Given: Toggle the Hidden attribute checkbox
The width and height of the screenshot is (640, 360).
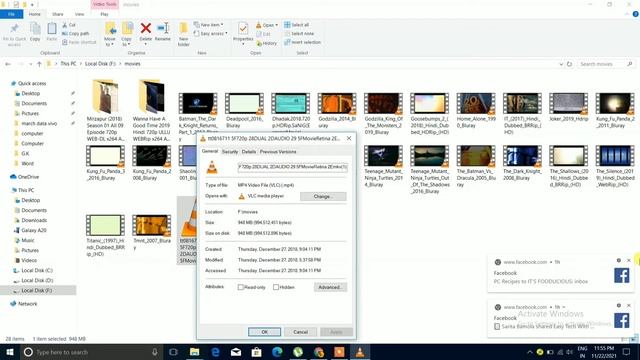Looking at the screenshot, I should coord(276,287).
